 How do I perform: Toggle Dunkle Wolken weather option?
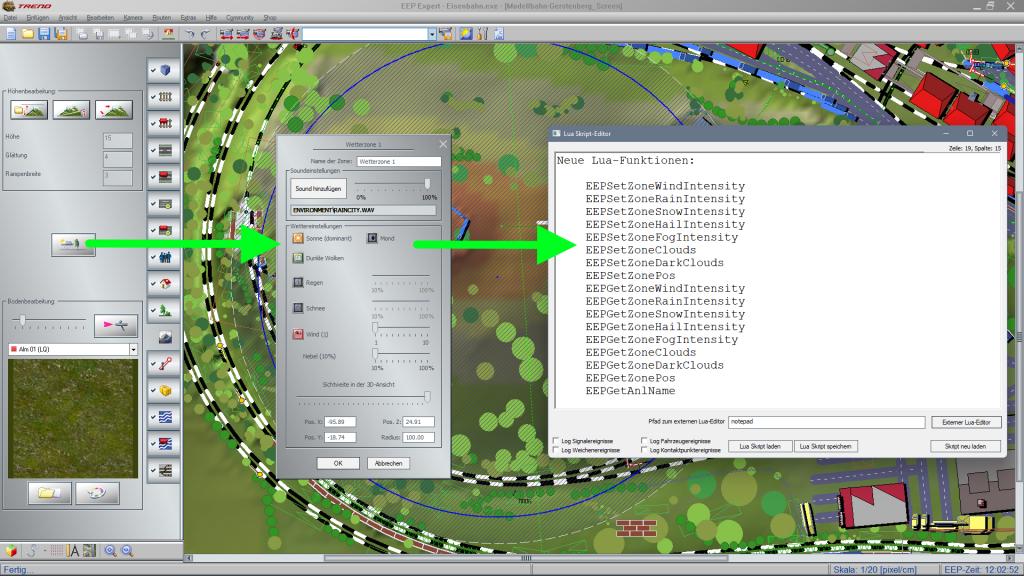pos(298,258)
